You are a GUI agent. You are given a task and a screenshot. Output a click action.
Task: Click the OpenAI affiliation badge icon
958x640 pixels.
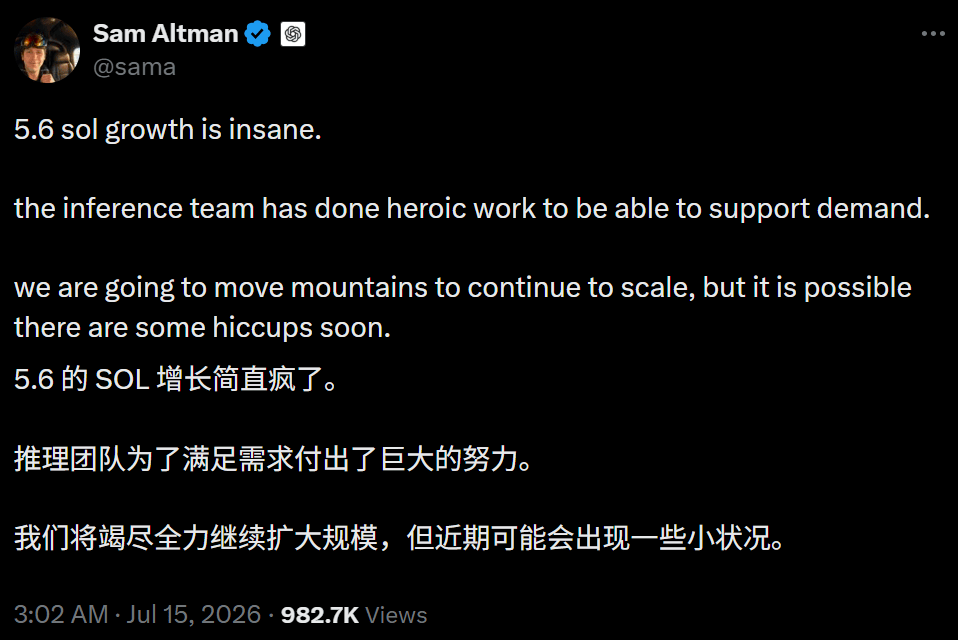[293, 34]
